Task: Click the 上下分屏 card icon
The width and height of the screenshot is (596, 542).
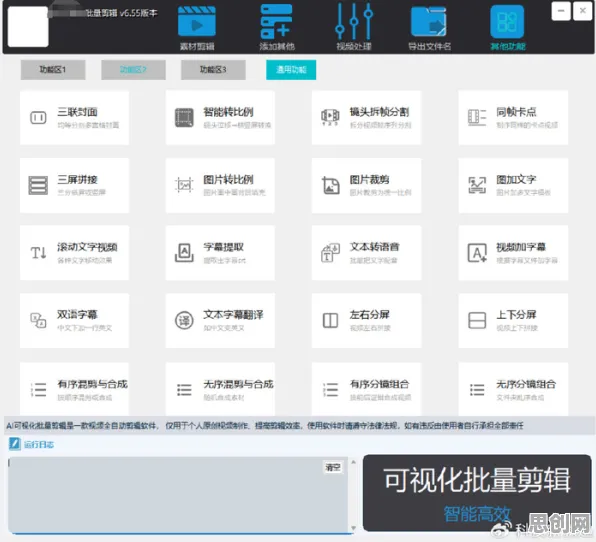Action: pos(477,320)
